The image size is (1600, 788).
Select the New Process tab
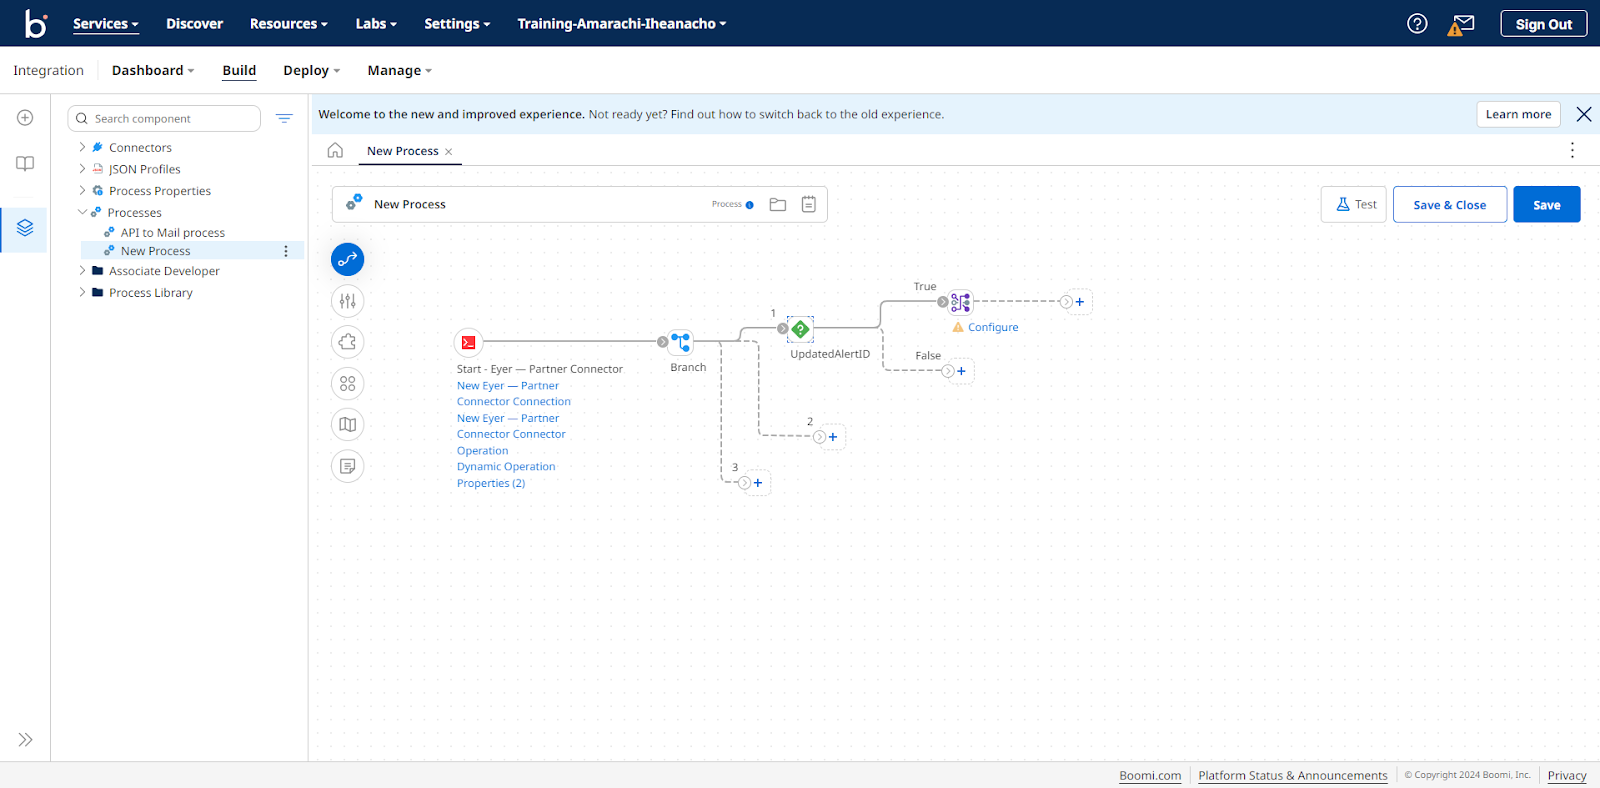403,151
